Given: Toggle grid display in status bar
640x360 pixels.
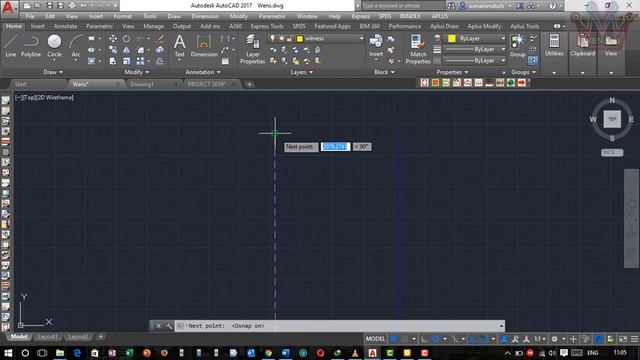Looking at the screenshot, I should coord(394,339).
